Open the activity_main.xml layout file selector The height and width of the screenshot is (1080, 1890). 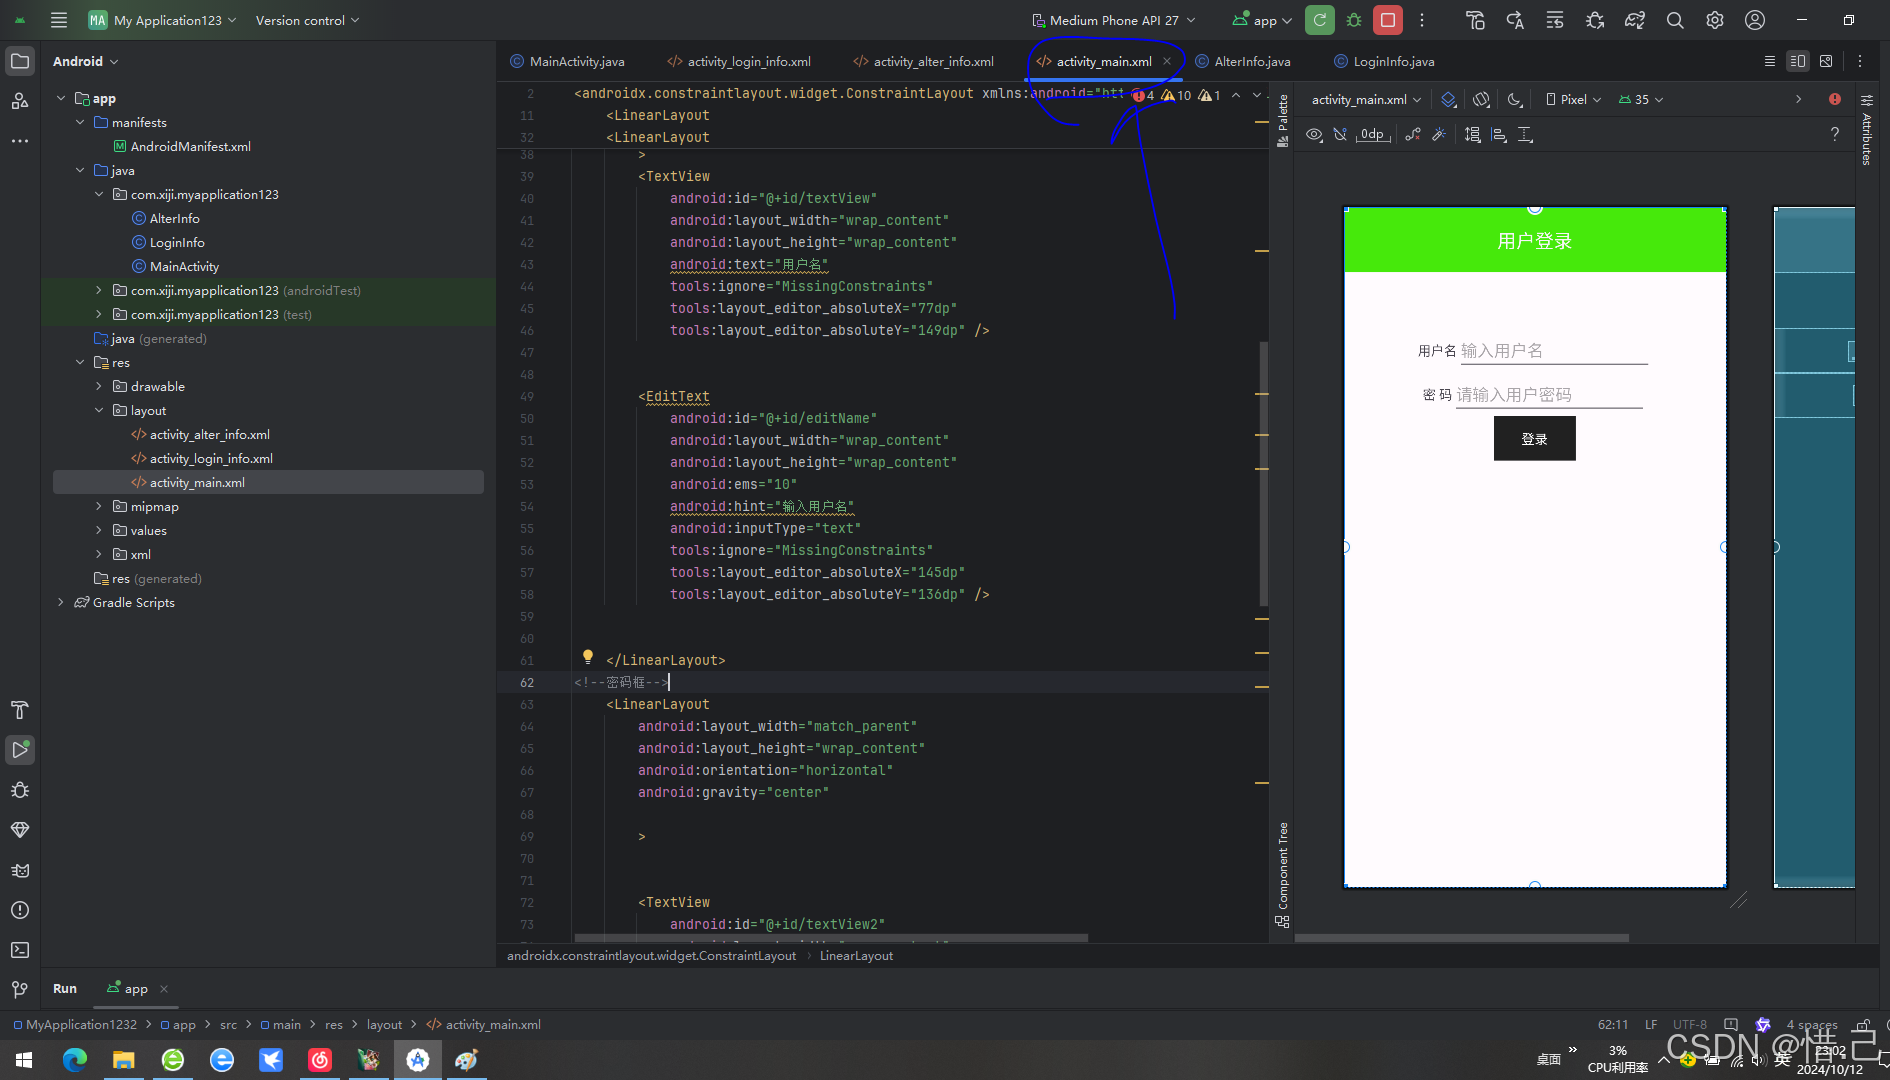point(1366,99)
